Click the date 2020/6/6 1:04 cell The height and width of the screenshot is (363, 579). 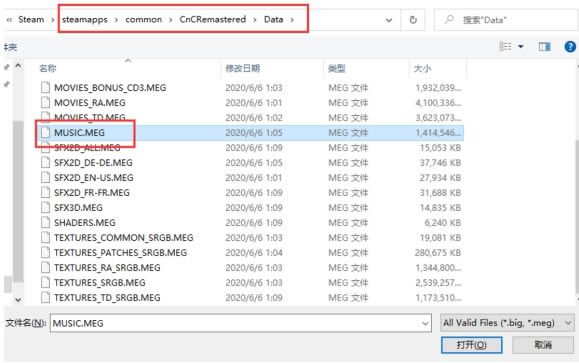[x=254, y=253]
